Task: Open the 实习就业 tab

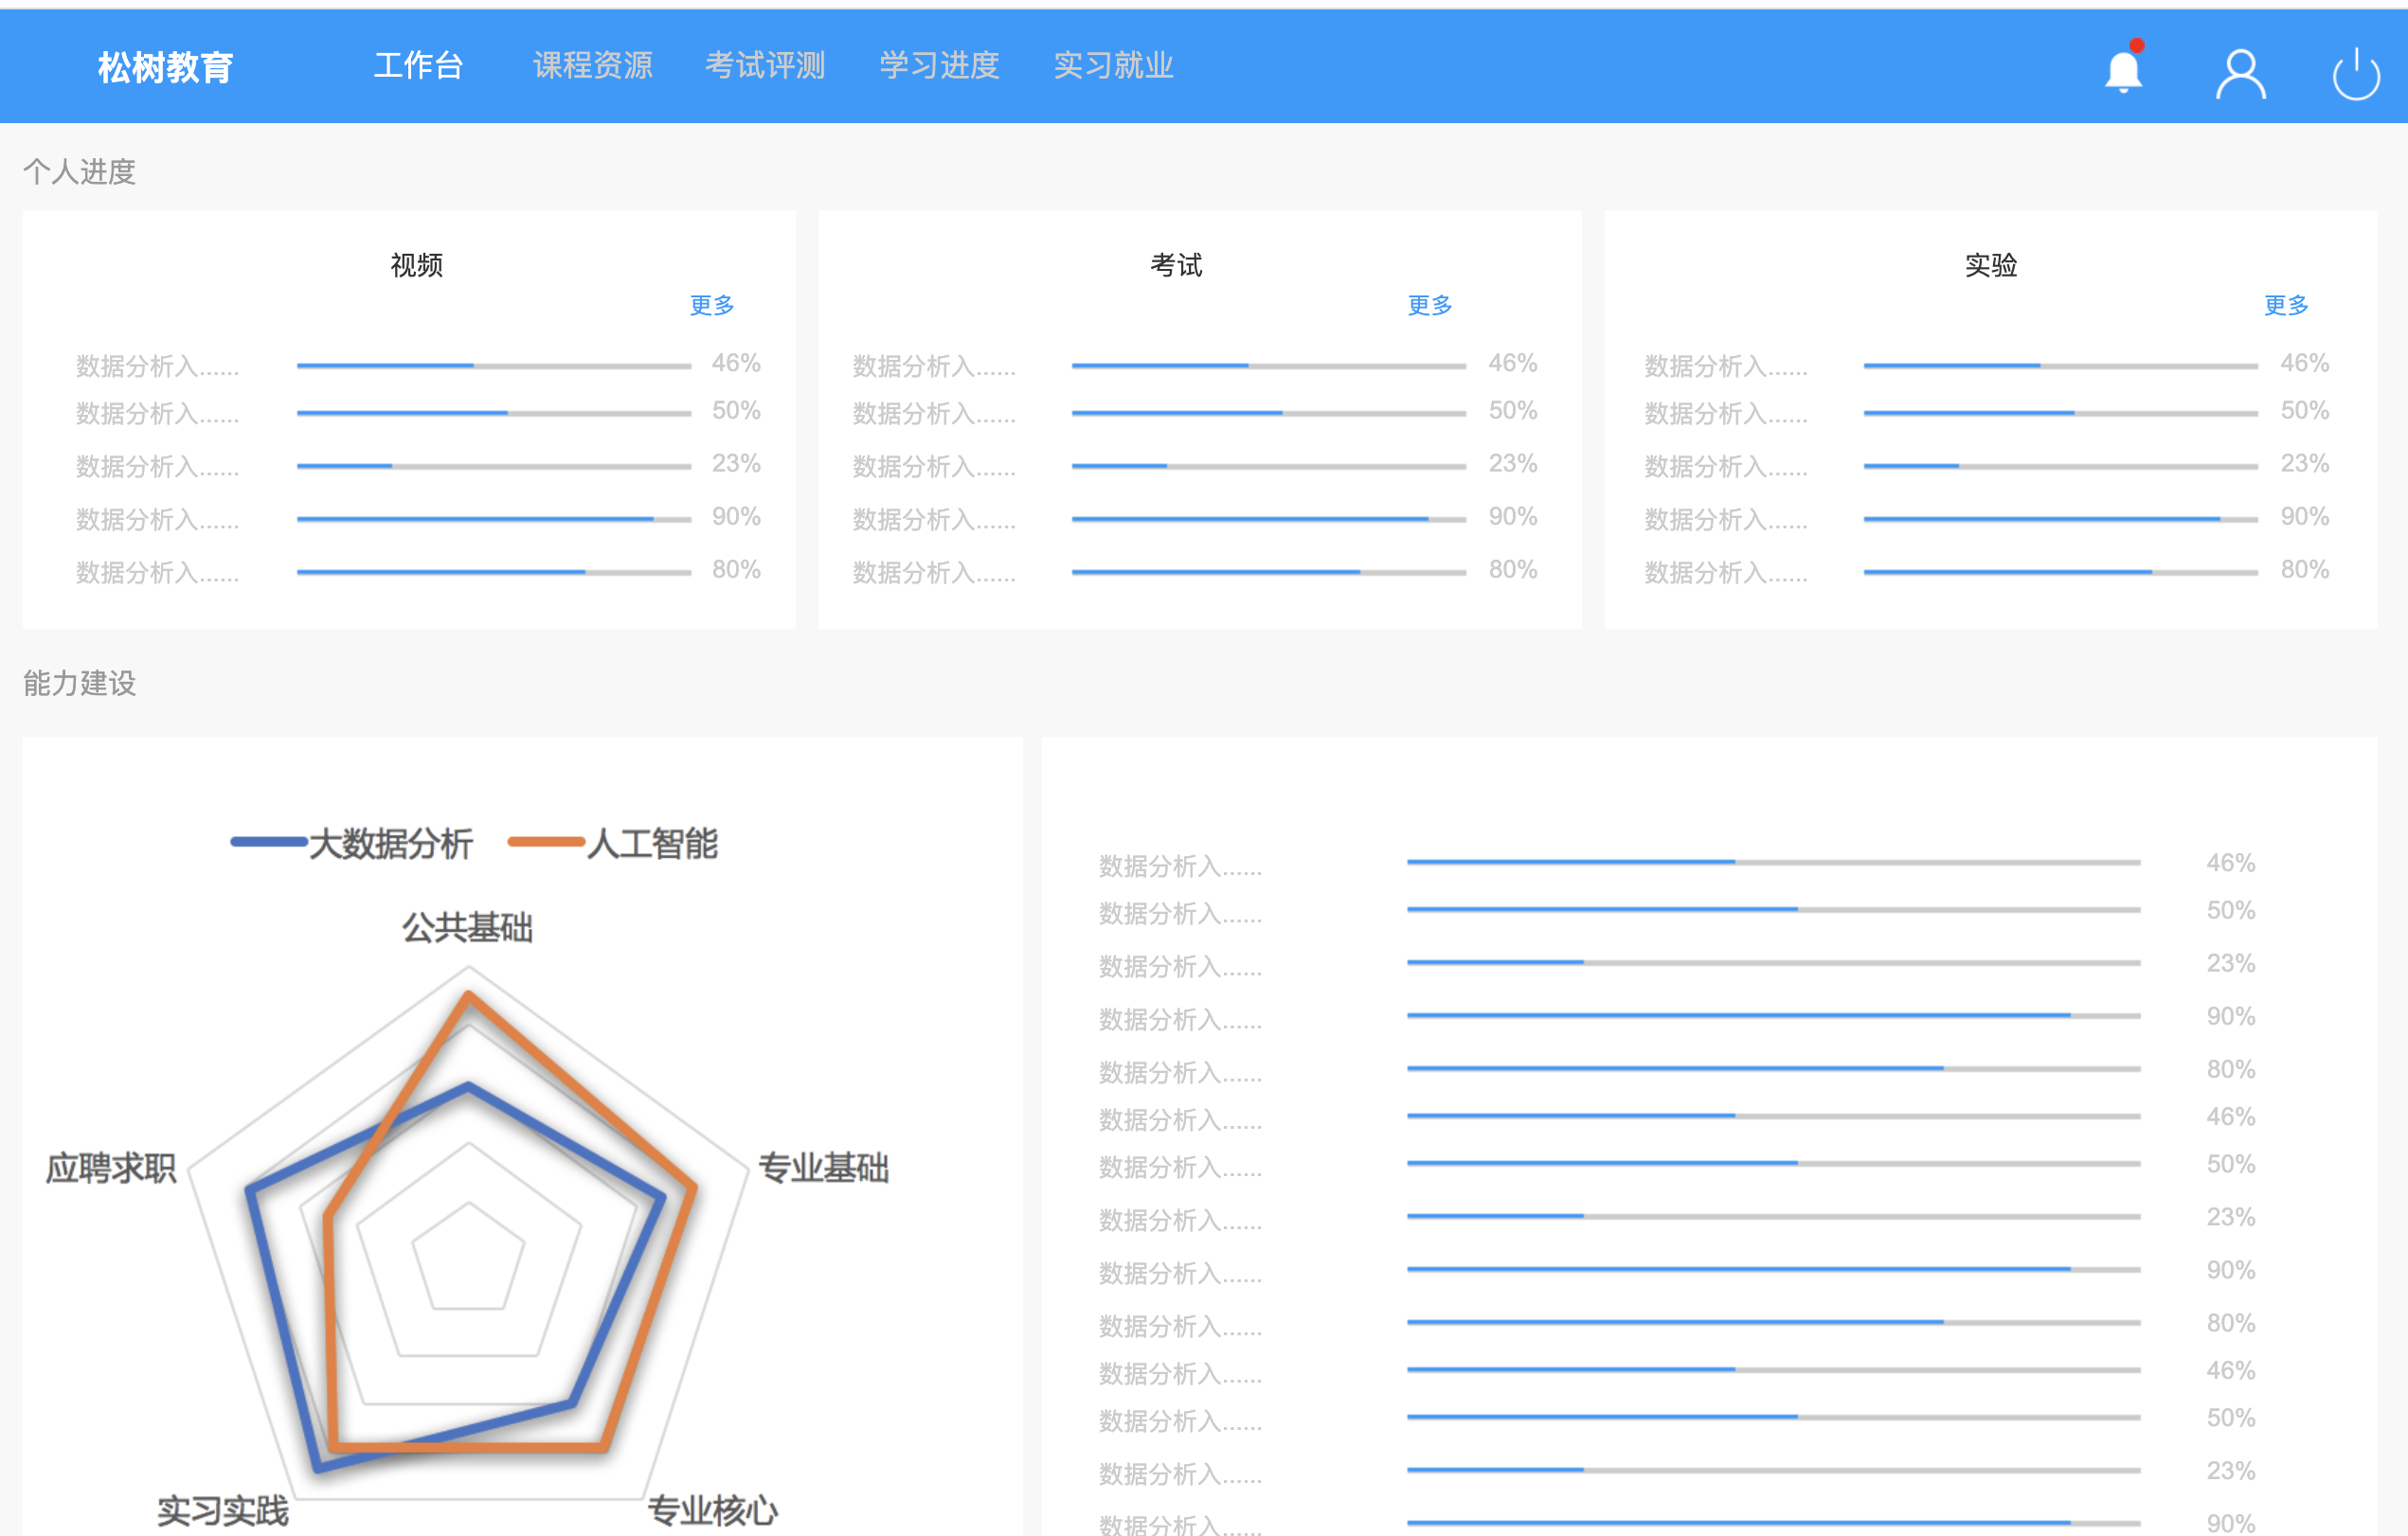Action: (x=1113, y=65)
